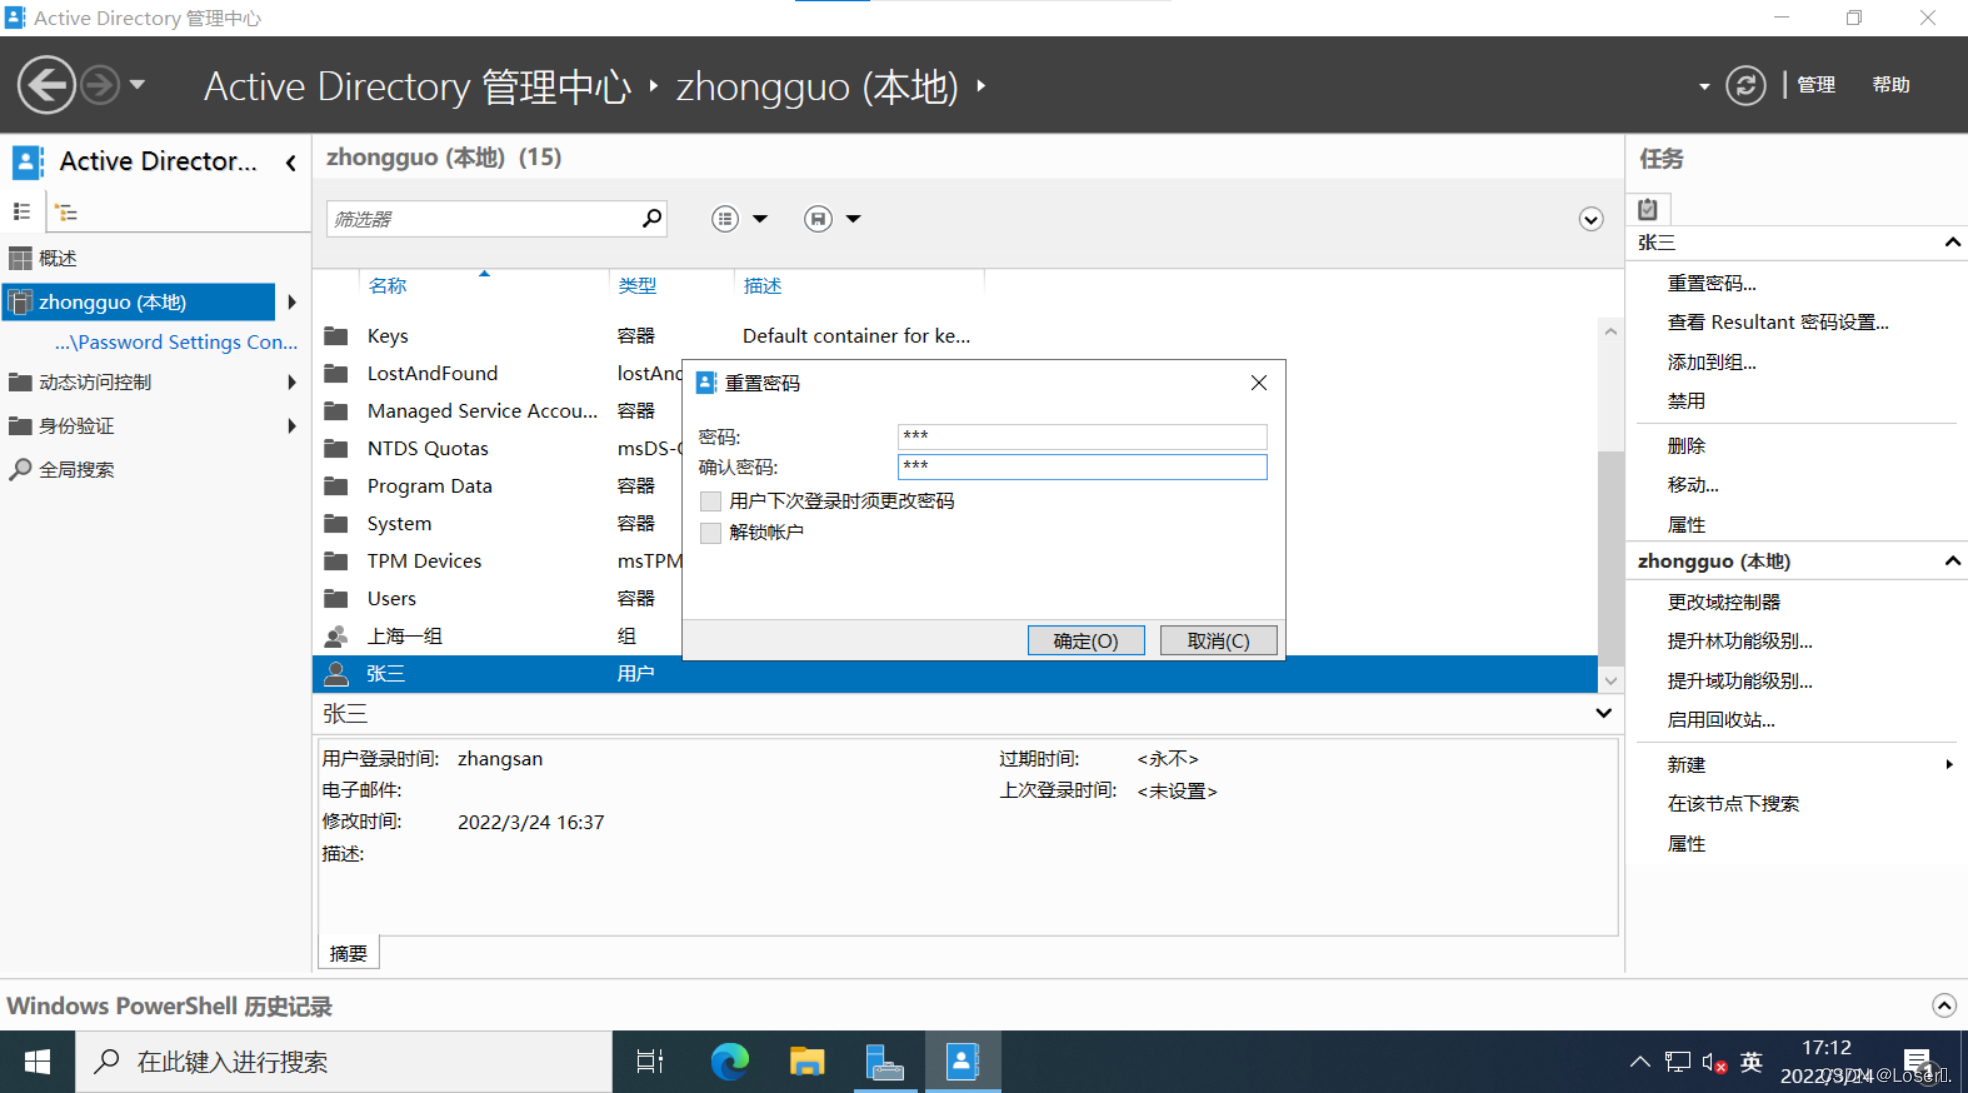
Task: Click the refresh icon in header
Action: [1745, 85]
